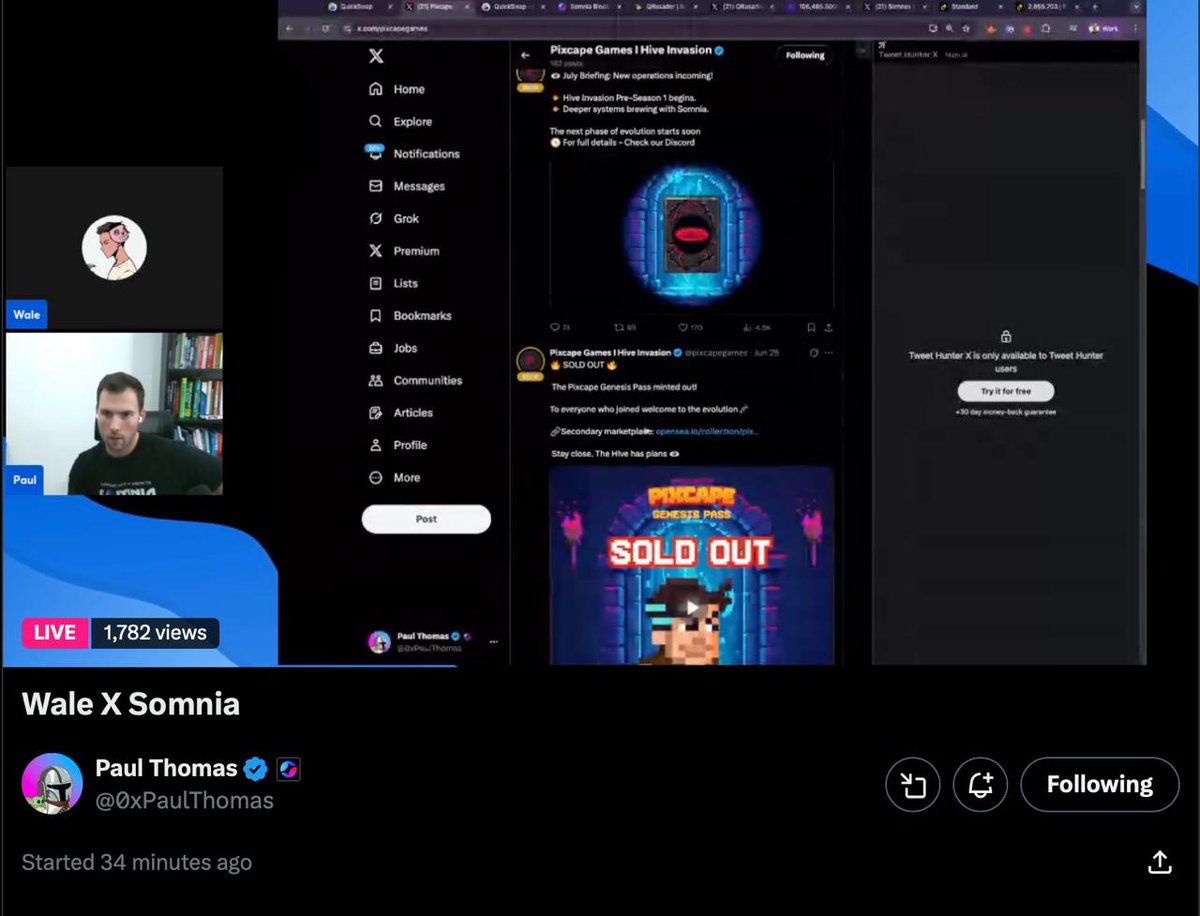This screenshot has height=916, width=1200.
Task: Open Explore search in streamed sidebar
Action: pos(401,121)
